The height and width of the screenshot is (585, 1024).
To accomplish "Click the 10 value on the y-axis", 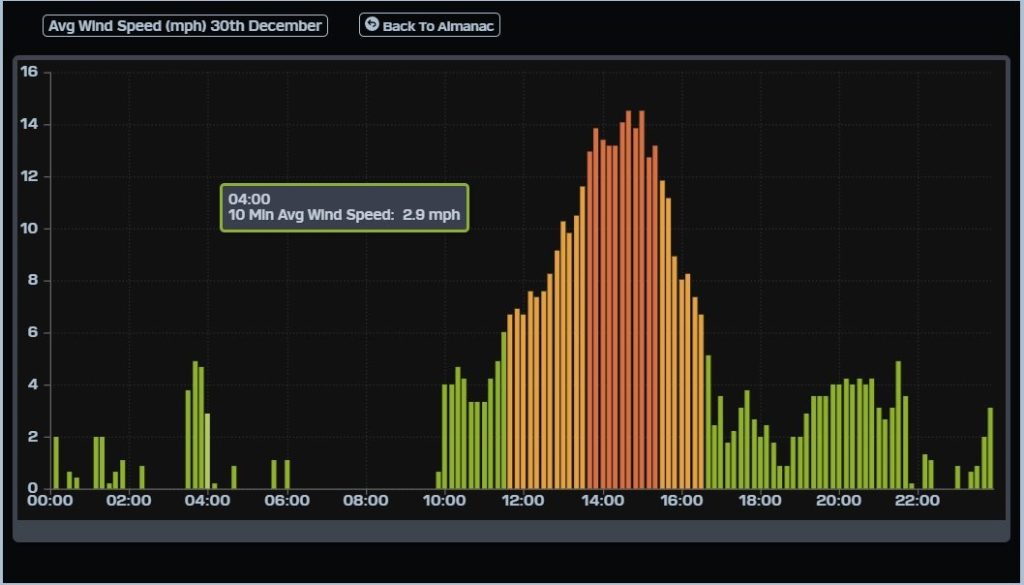I will click(29, 228).
